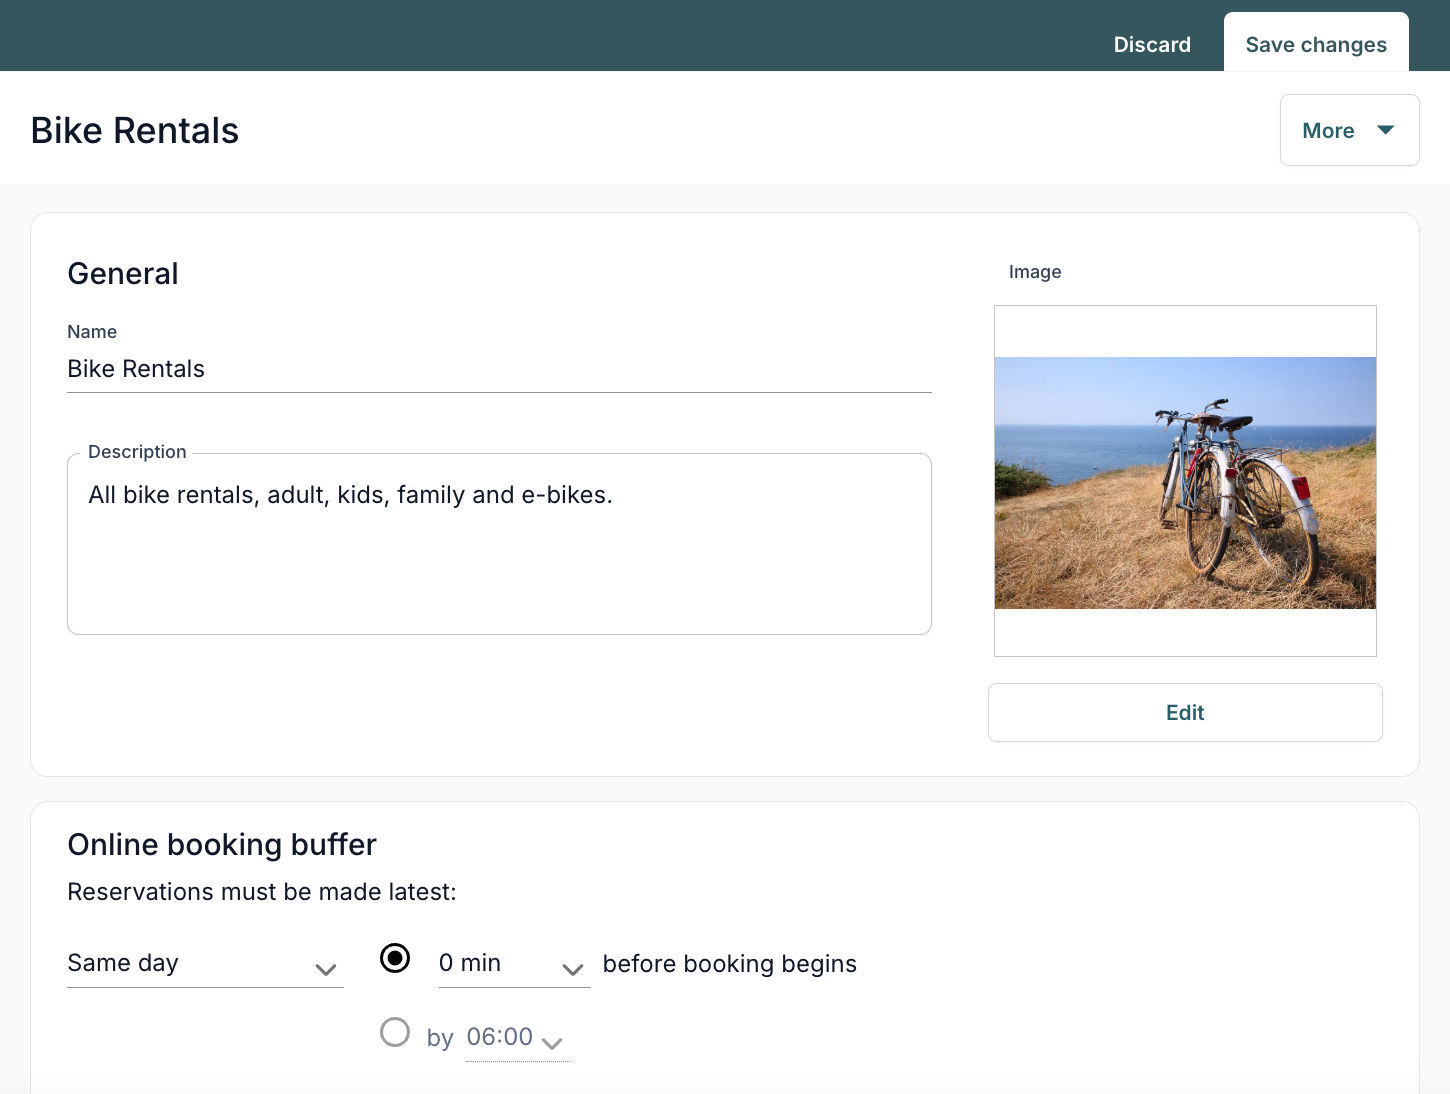Viewport: 1450px width, 1094px height.
Task: Click into the Description text area
Action: (x=499, y=544)
